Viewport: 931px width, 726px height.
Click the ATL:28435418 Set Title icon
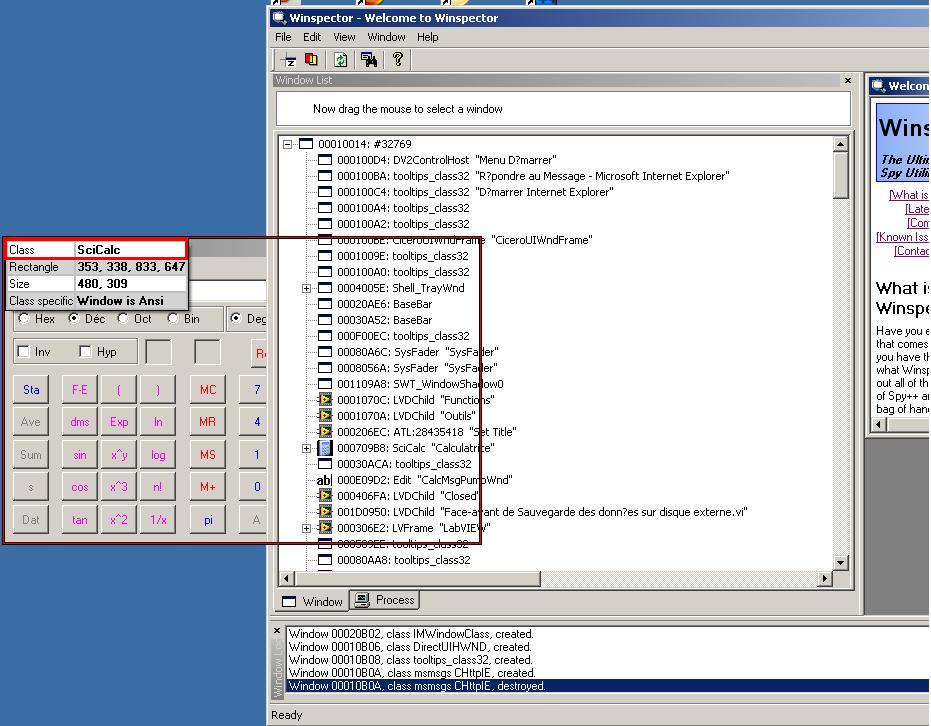(x=325, y=432)
